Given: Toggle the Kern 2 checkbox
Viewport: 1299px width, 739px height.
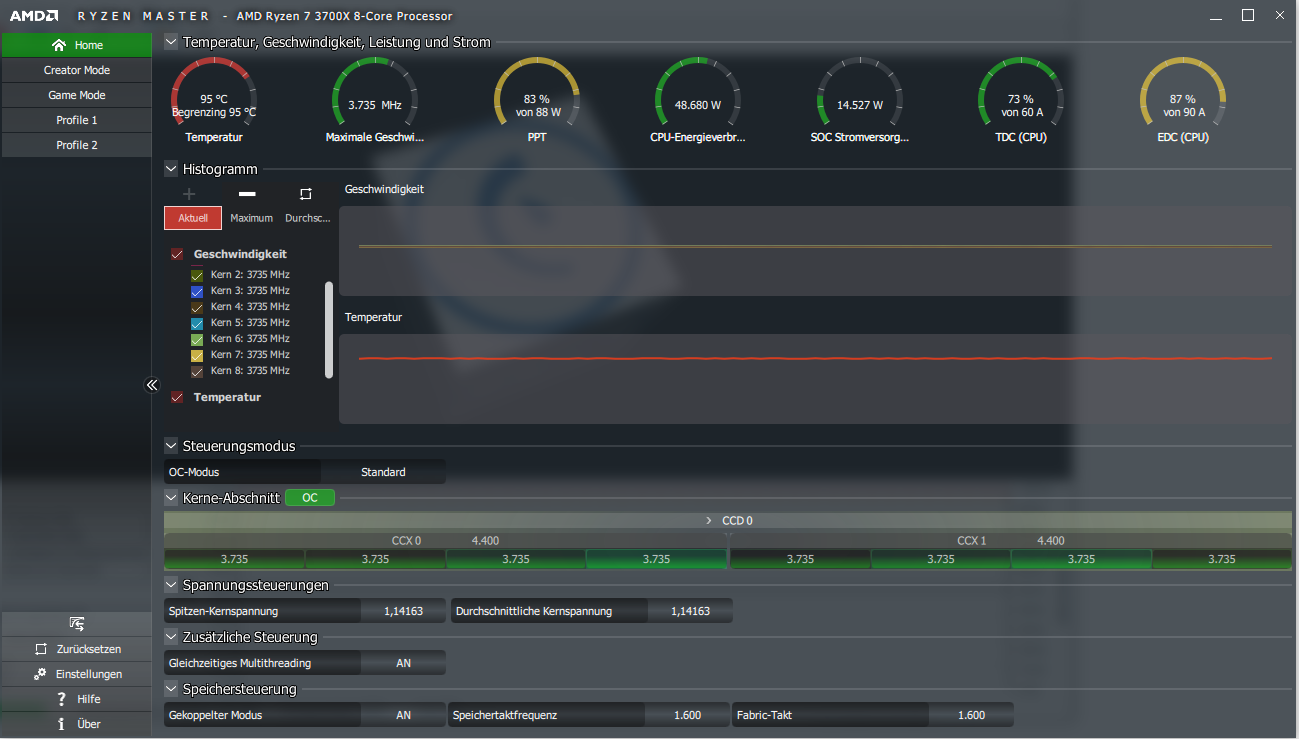Looking at the screenshot, I should tap(197, 275).
